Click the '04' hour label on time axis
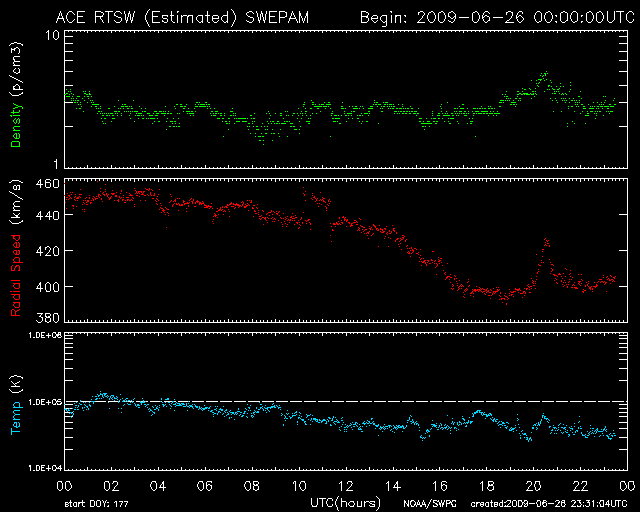640x512 pixels. click(158, 486)
